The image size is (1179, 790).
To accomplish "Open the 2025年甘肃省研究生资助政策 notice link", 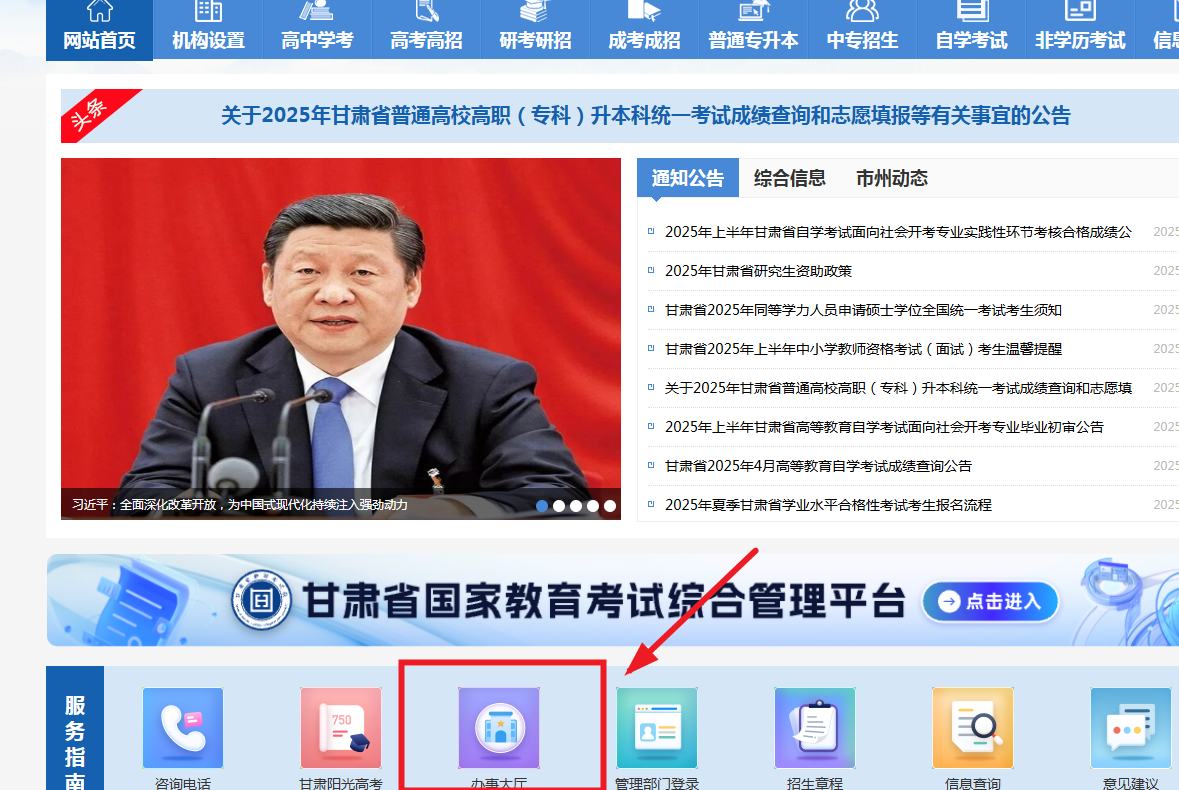I will coord(758,271).
